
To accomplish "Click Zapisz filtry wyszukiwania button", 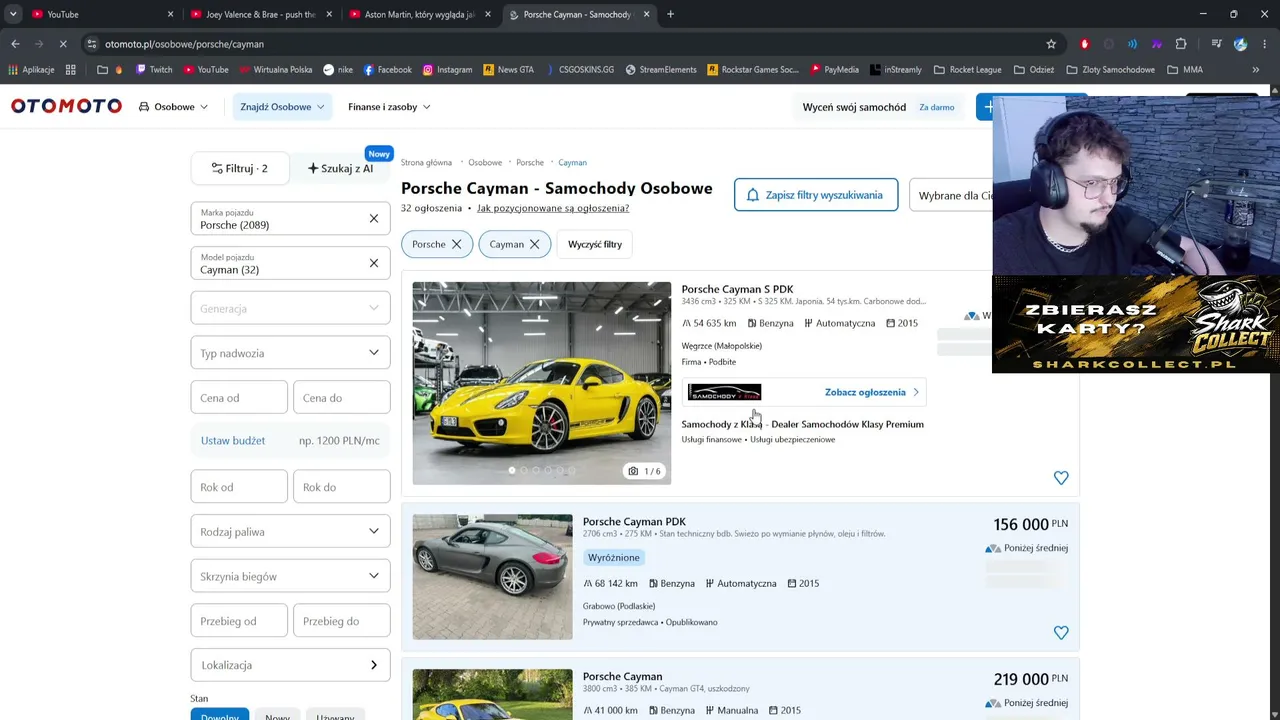I will [x=816, y=195].
